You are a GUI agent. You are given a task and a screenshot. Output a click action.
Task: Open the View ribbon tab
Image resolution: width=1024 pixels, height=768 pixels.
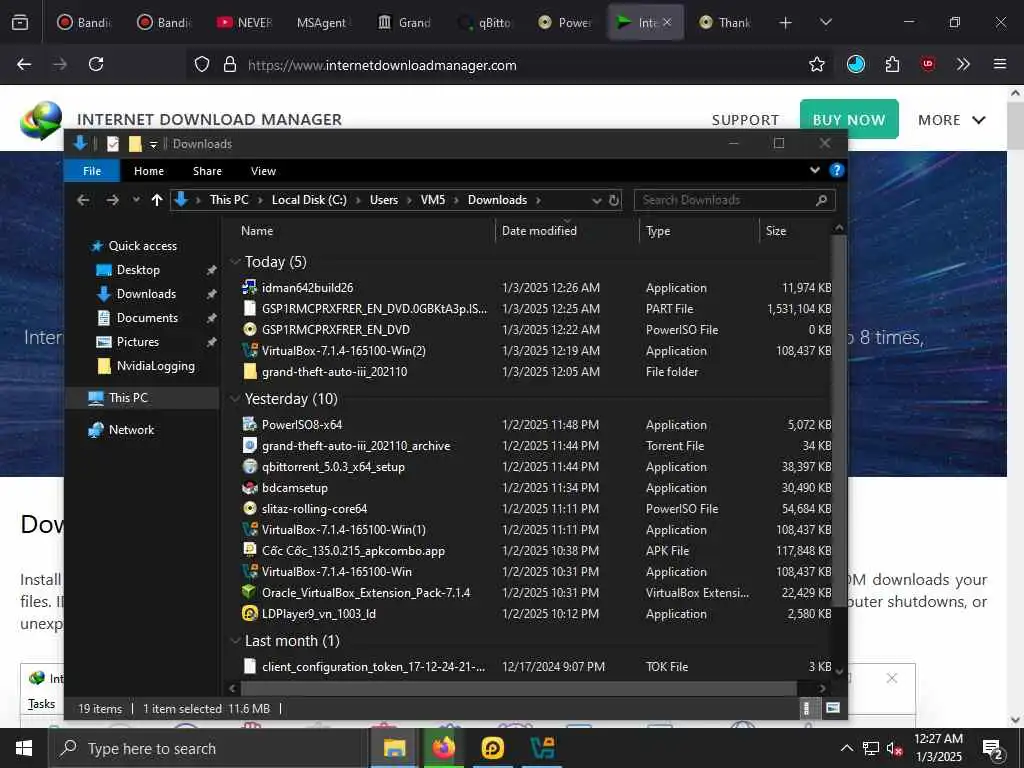[263, 171]
